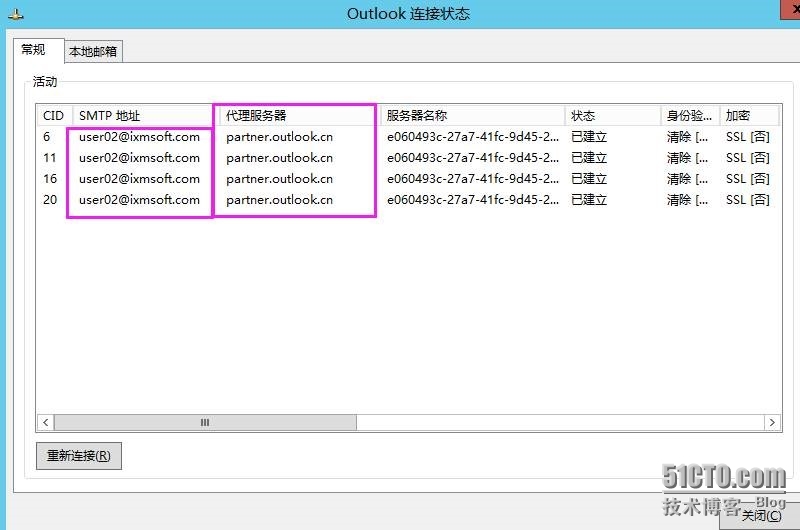Screen dimensions: 800x530
Task: Click partner.outlook.cn in CID 16 row
Action: 280,179
